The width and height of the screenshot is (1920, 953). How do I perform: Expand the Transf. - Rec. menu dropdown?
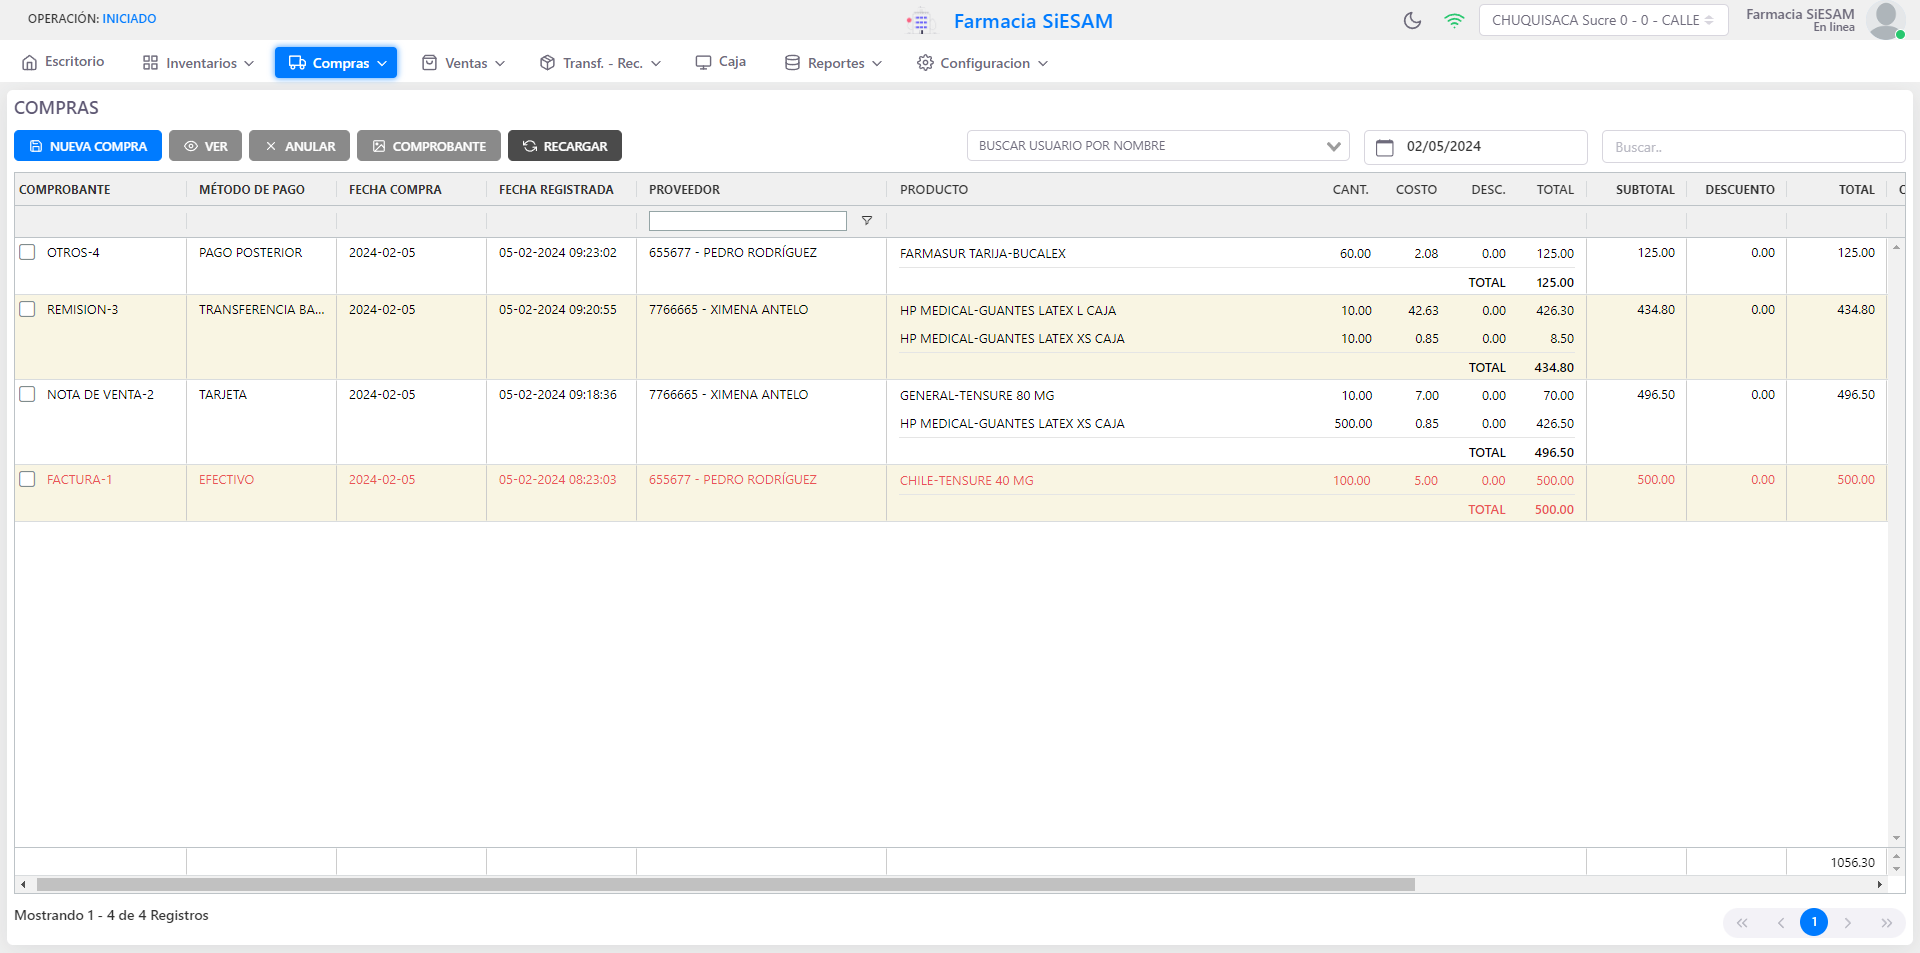(x=600, y=63)
